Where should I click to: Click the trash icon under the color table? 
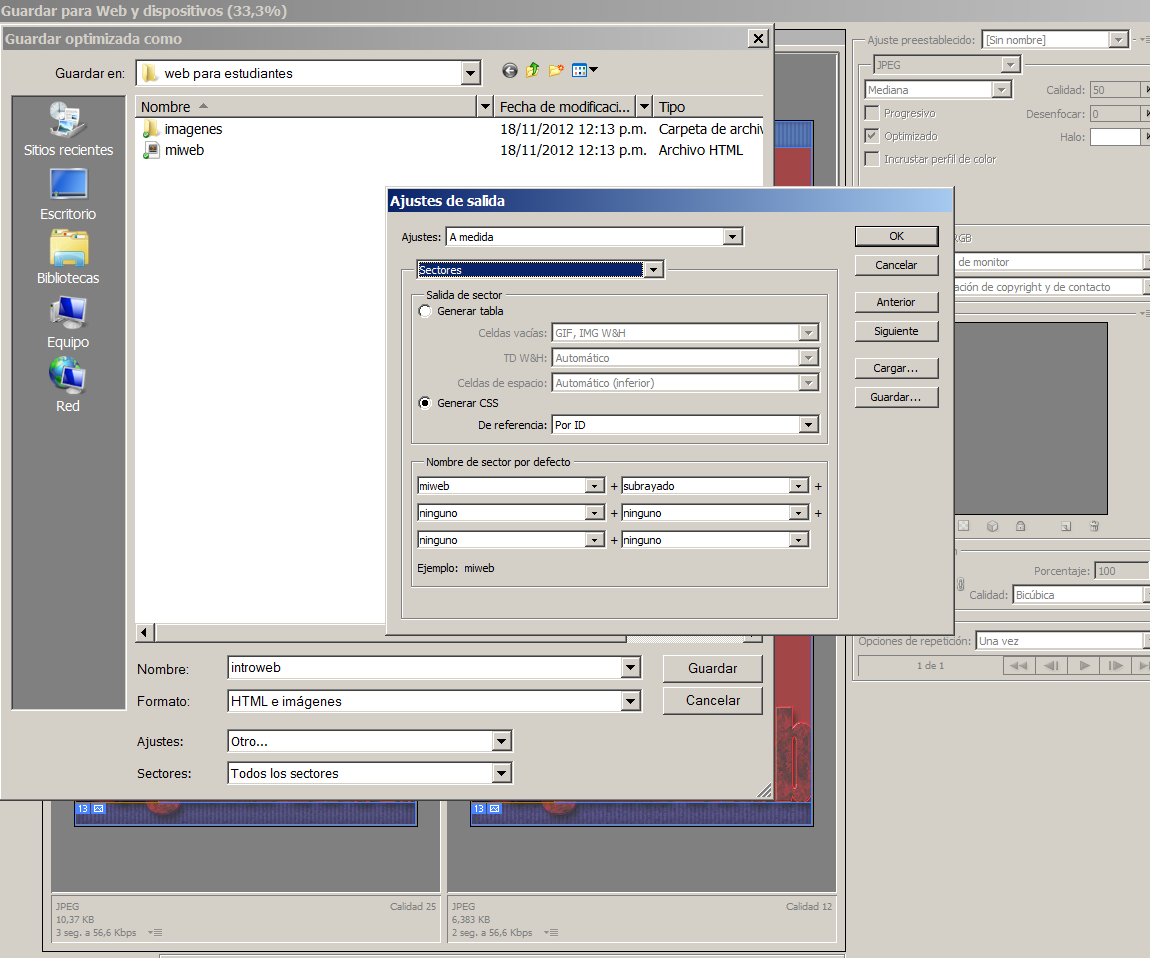[1094, 526]
